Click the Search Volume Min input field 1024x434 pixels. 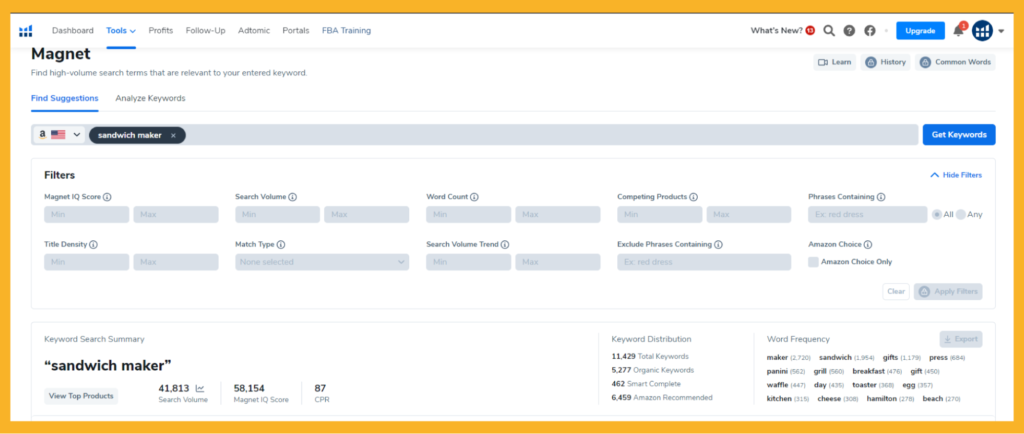click(277, 215)
